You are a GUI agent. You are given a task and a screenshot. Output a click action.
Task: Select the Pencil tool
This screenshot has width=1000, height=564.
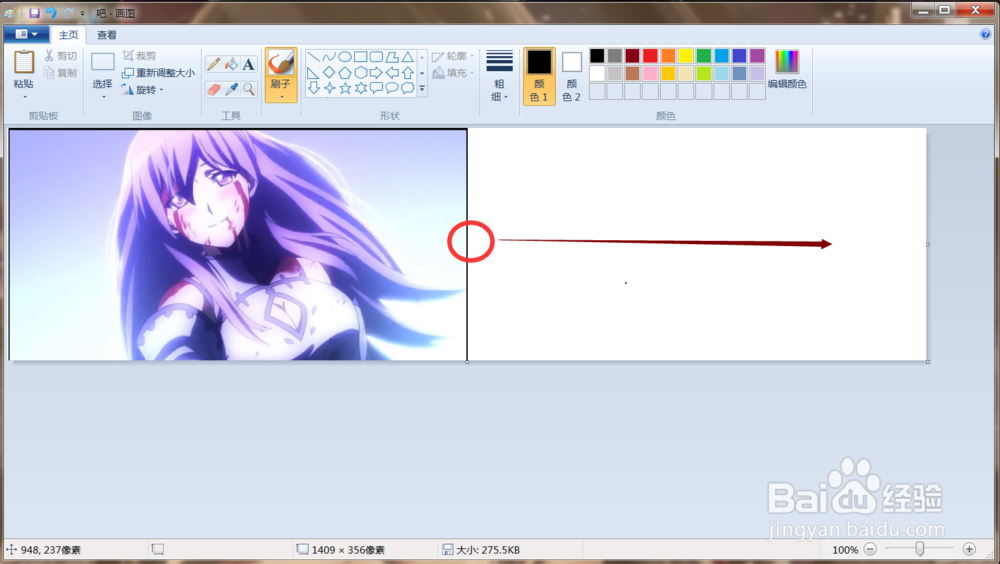point(214,64)
